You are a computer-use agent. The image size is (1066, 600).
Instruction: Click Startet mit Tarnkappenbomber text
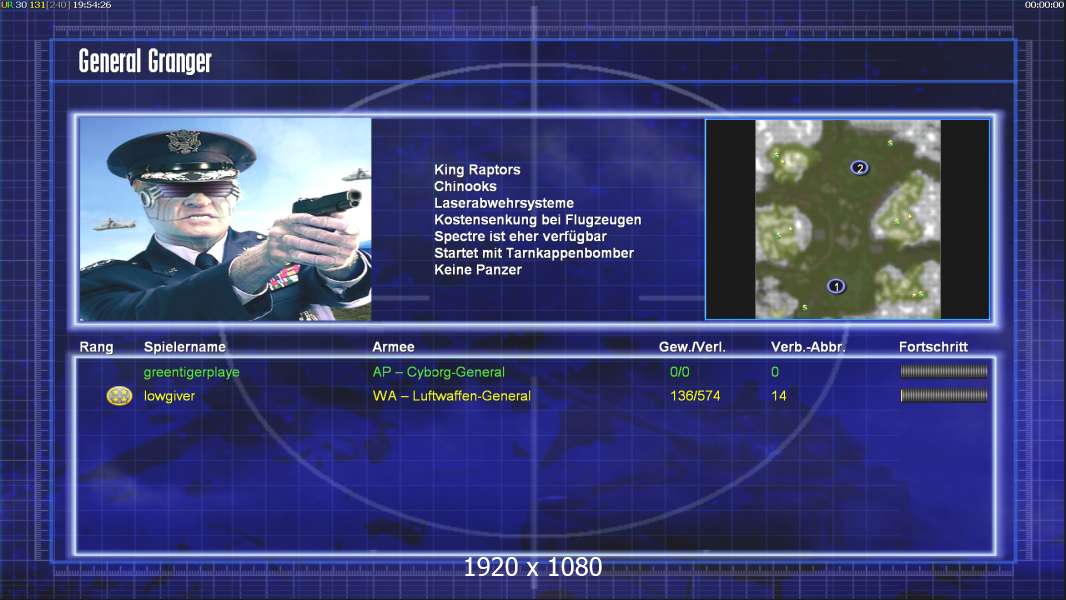[x=534, y=253]
